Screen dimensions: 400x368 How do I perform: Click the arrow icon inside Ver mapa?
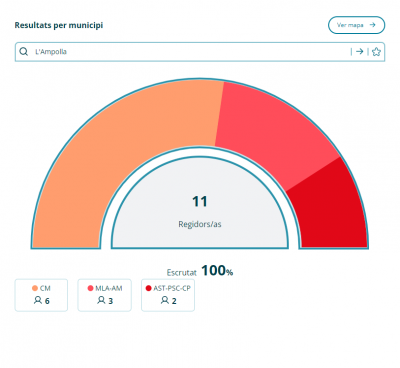tap(372, 25)
